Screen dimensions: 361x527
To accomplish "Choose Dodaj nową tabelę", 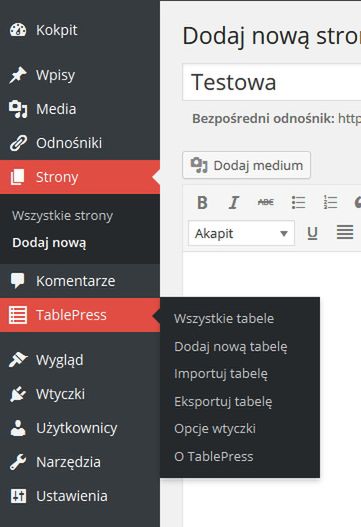I will [x=231, y=346].
